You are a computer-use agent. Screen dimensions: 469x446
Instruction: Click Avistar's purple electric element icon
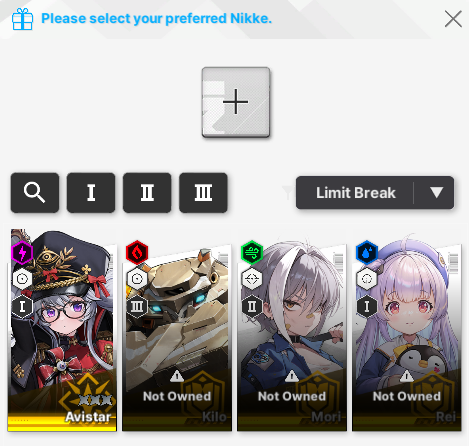click(x=22, y=253)
